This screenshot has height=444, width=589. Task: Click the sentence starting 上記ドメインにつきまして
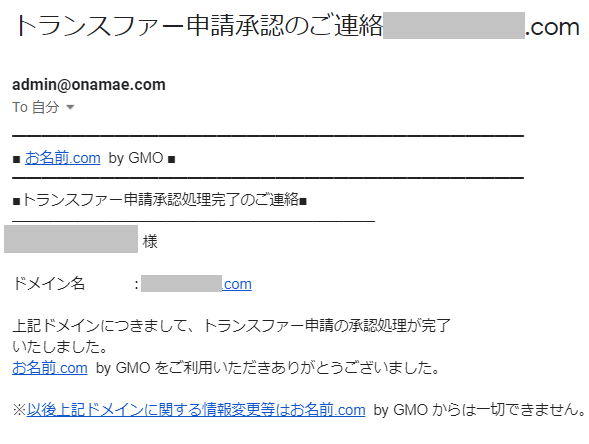coord(231,326)
